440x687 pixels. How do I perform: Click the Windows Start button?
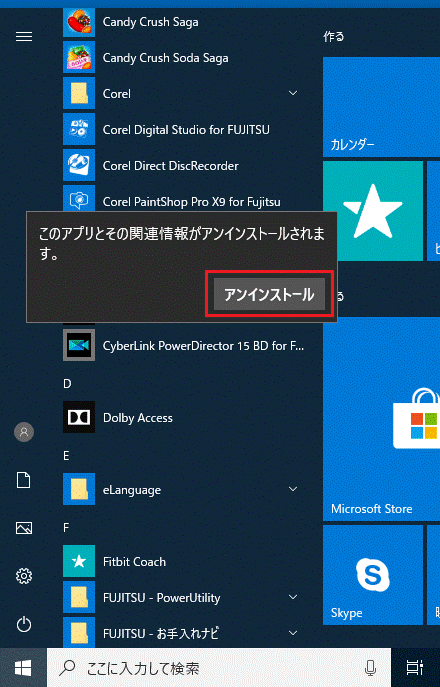[x=23, y=668]
